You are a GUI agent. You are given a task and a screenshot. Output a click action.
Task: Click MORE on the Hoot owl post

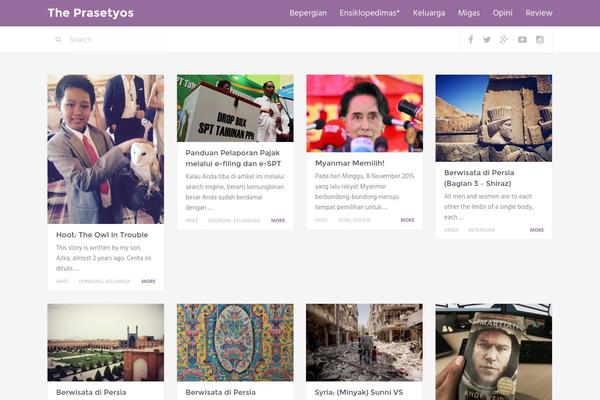(x=148, y=281)
